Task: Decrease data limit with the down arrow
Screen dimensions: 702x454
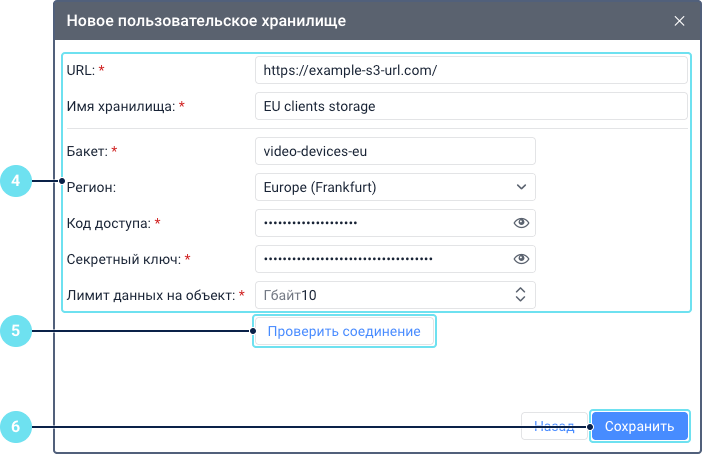Action: click(x=520, y=300)
